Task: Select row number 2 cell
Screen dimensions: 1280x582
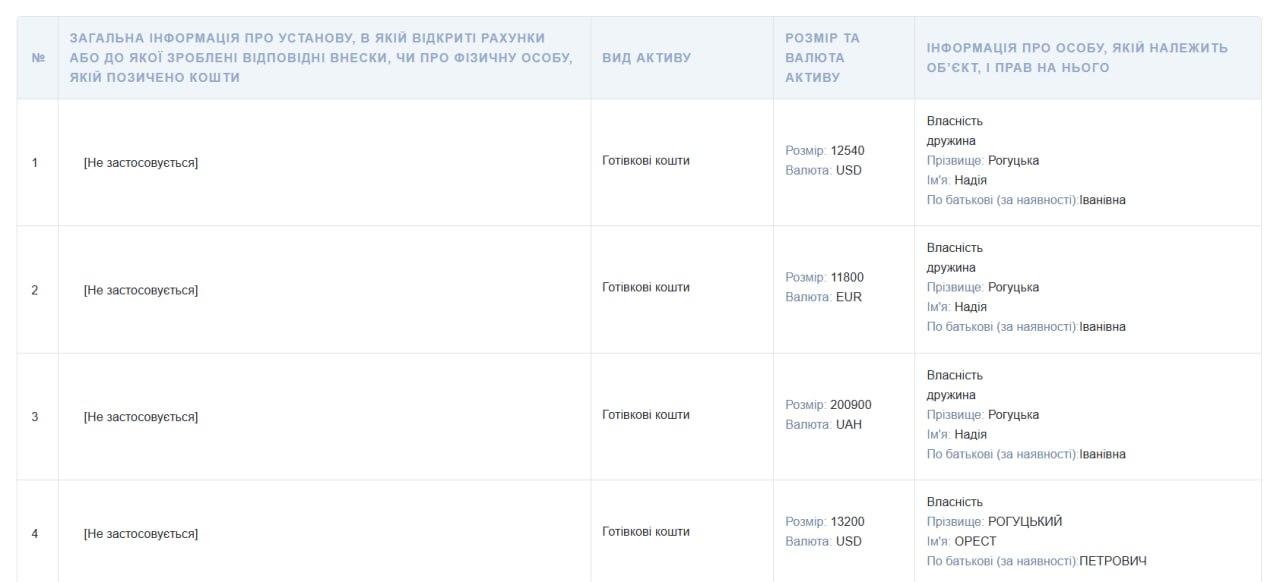Action: tap(35, 290)
